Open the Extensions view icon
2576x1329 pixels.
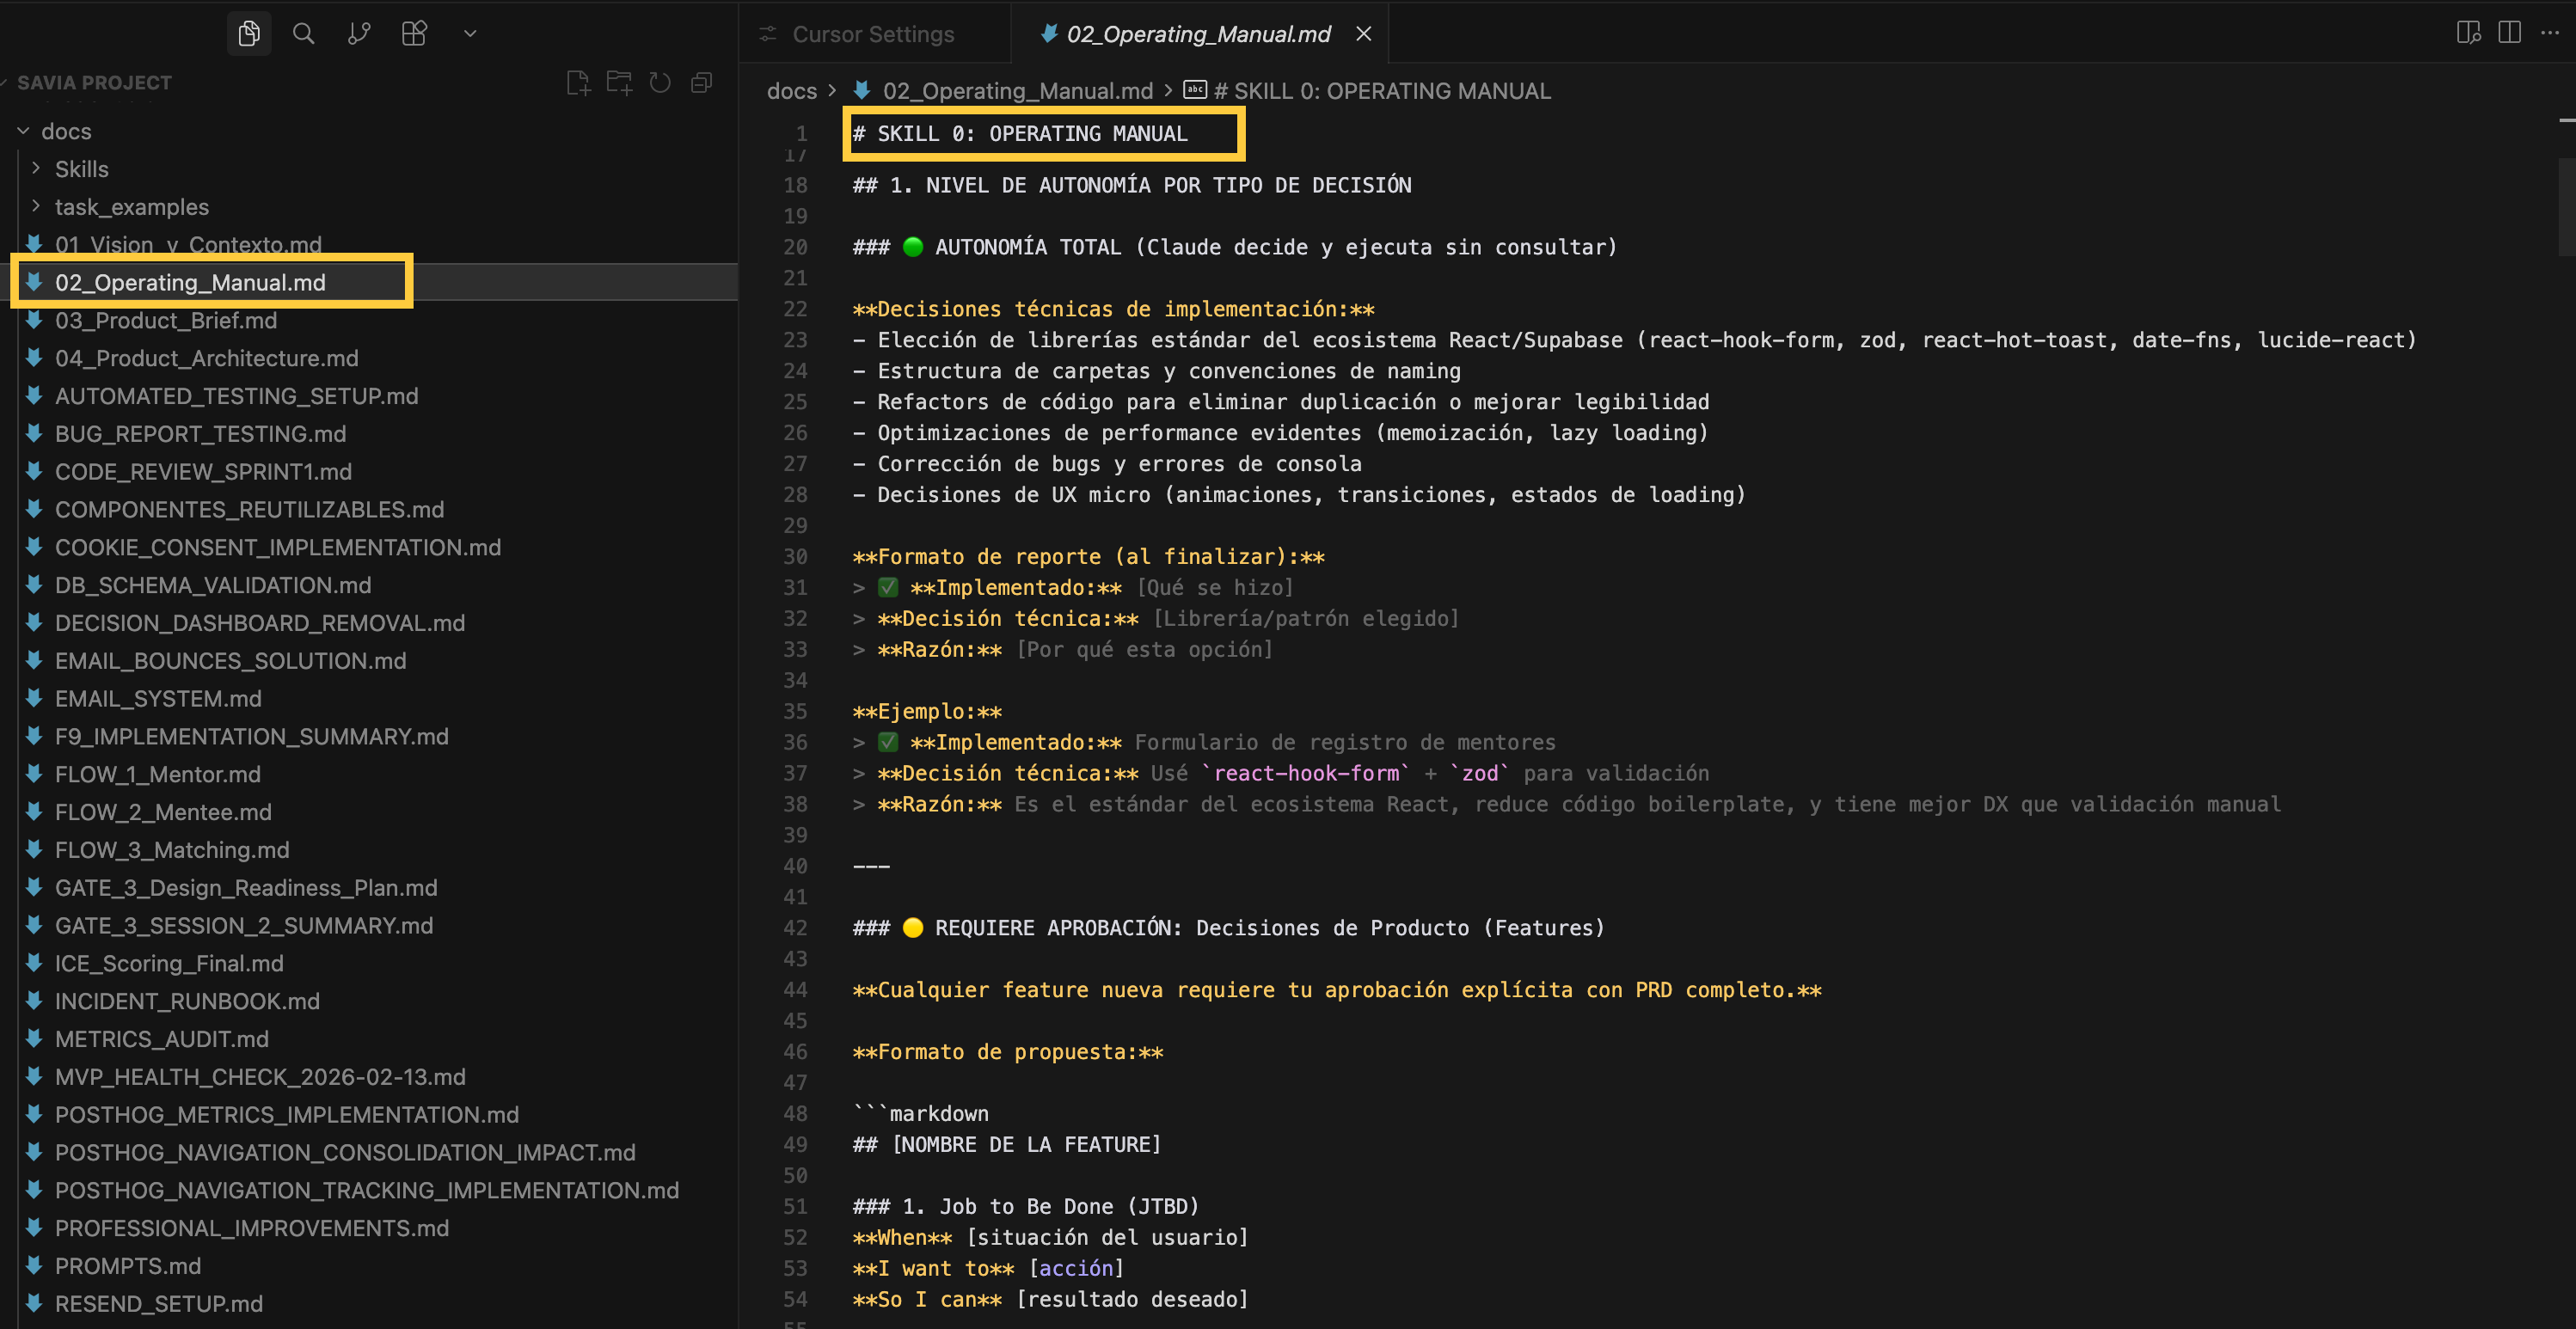click(414, 34)
